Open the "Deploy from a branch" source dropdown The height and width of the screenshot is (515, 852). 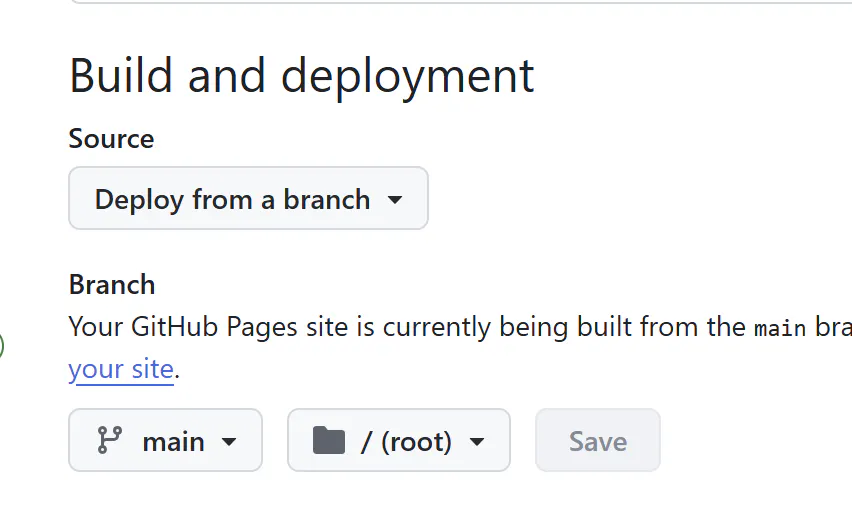(x=248, y=198)
